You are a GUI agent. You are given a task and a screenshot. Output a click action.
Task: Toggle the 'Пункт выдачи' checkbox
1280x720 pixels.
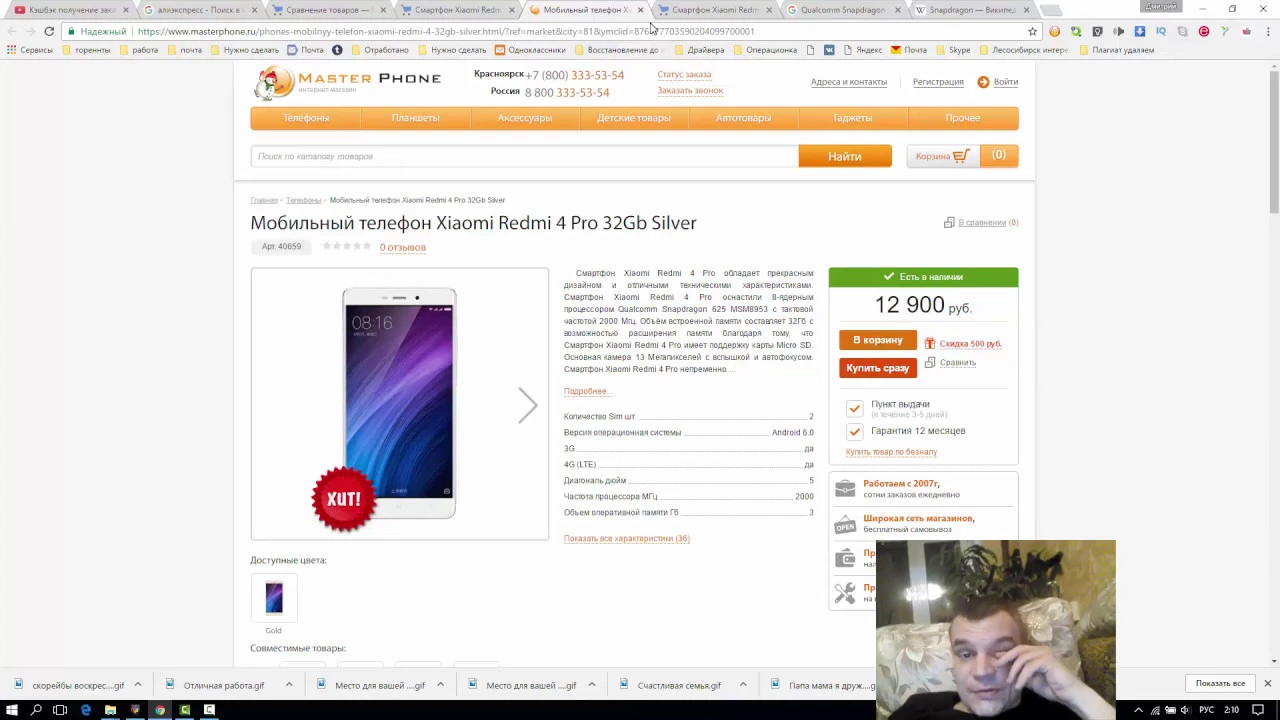tap(854, 408)
